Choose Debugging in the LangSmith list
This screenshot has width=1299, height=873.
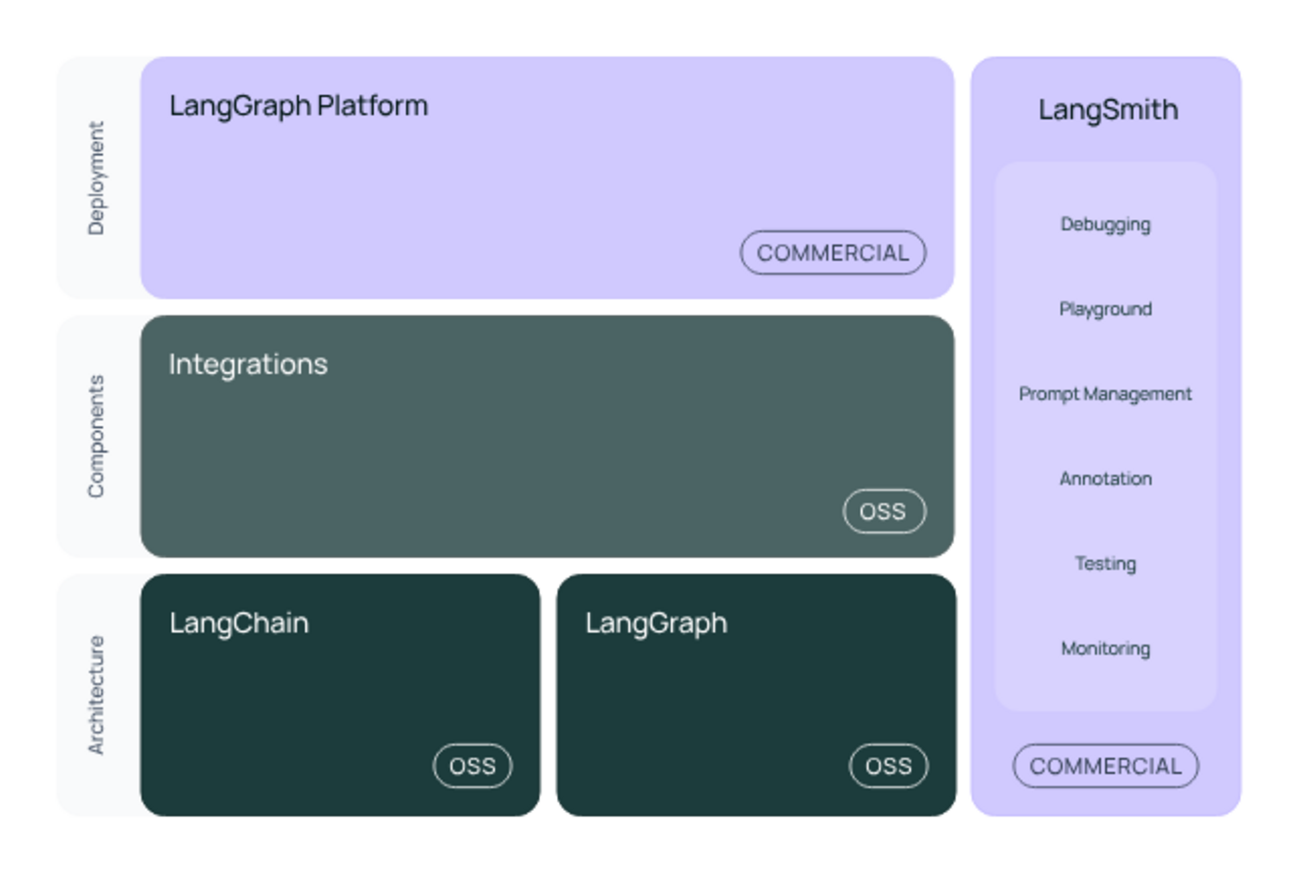1105,224
